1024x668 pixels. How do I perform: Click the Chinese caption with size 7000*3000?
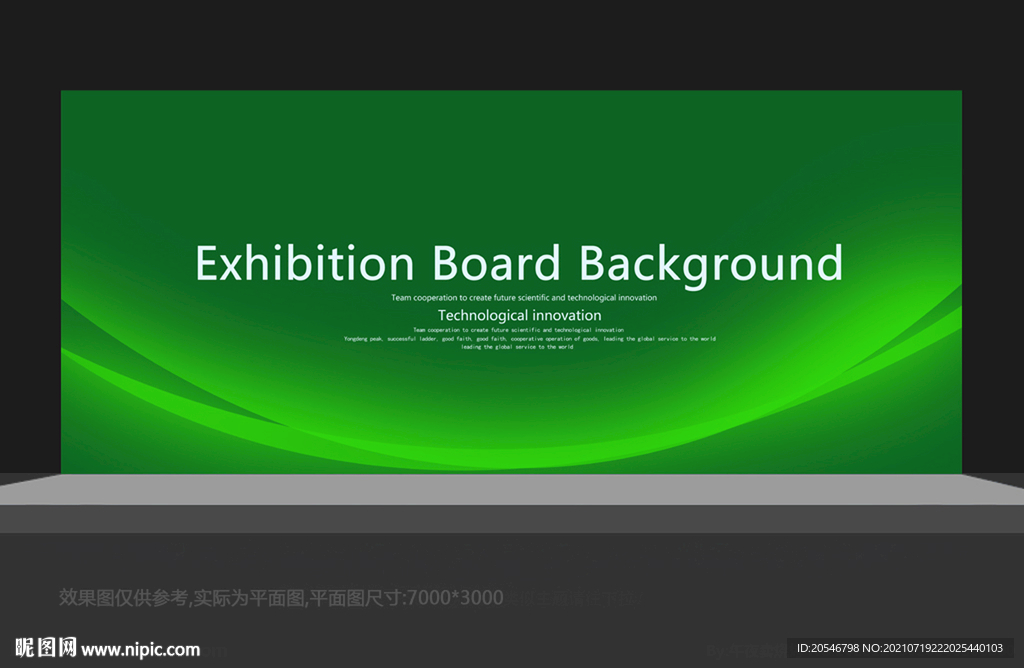(x=281, y=597)
